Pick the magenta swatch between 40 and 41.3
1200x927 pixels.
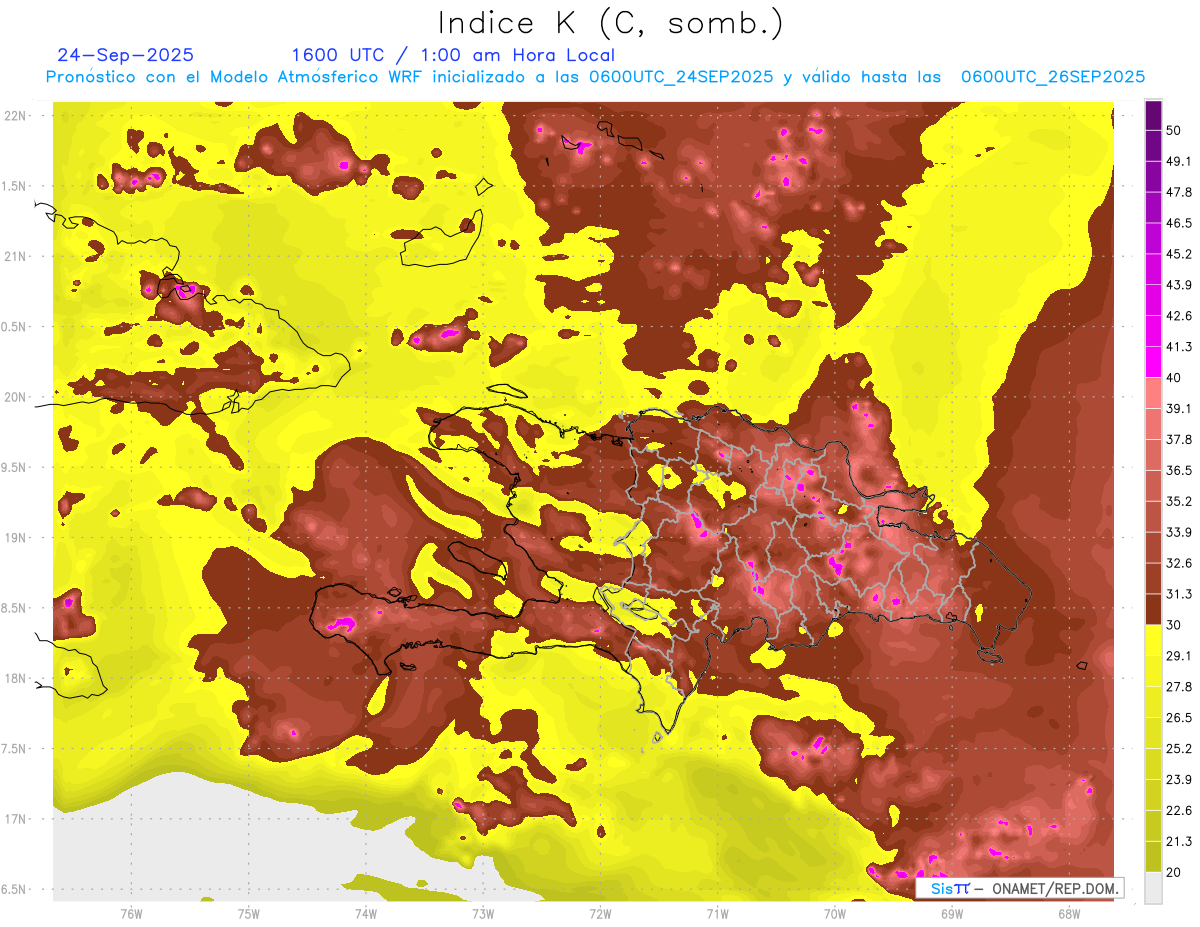pos(1154,362)
